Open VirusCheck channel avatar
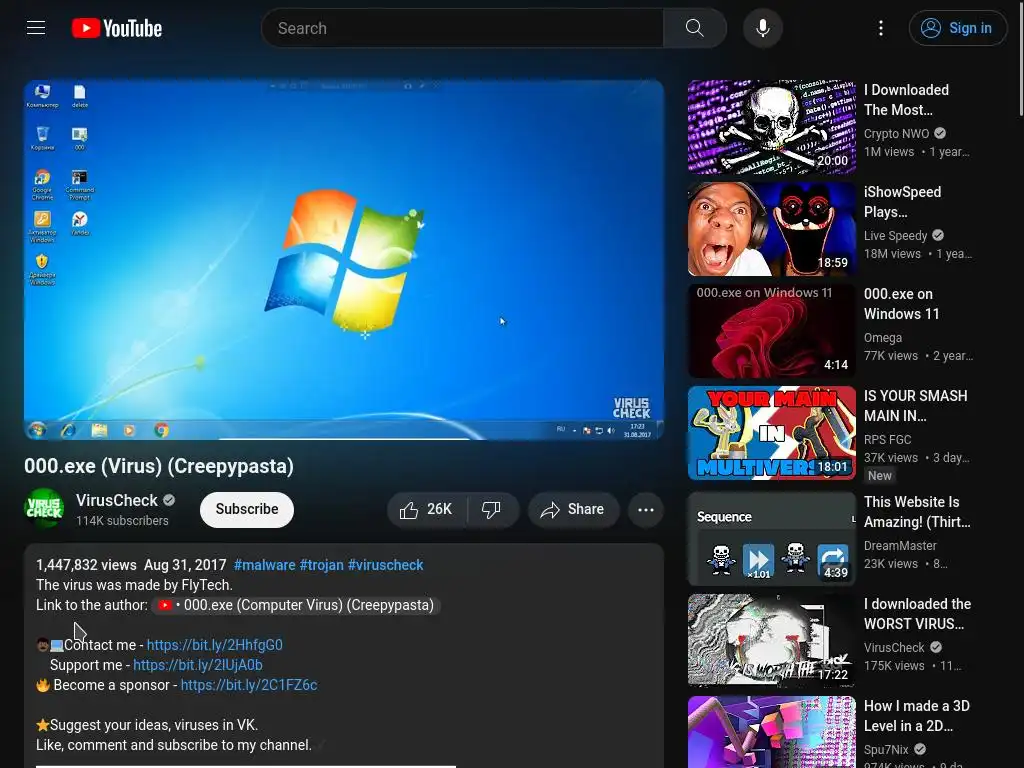Screen dimensions: 1024x768 44,508
